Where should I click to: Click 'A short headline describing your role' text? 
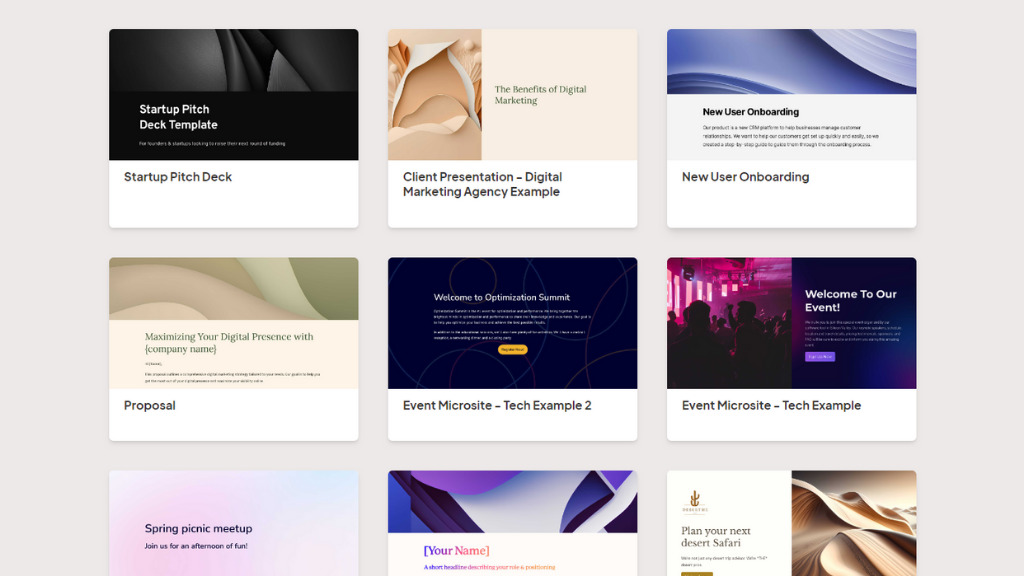489,567
